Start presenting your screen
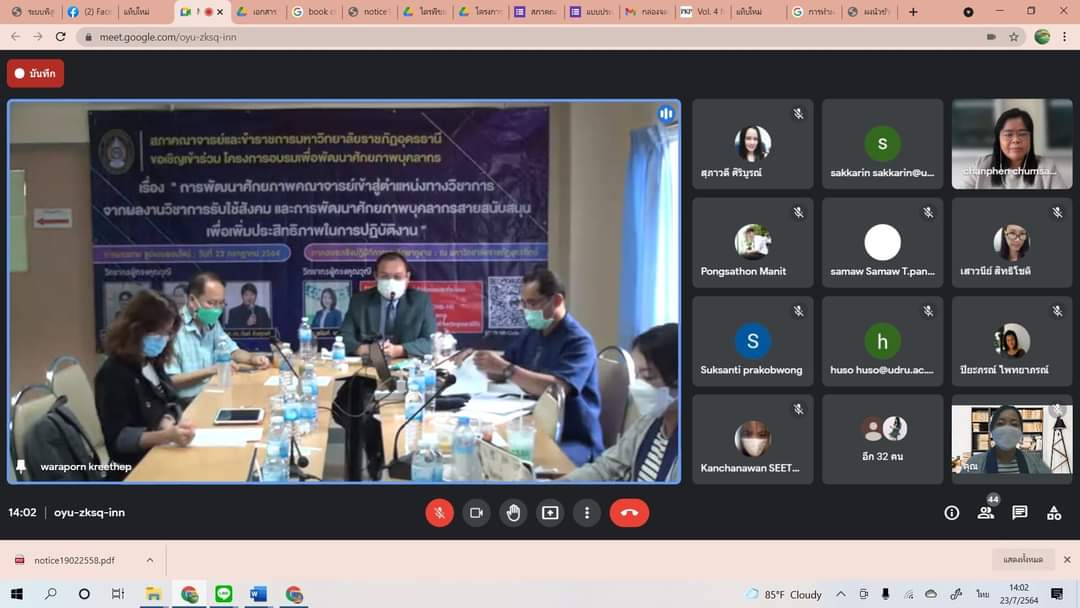Viewport: 1080px width, 608px height. pos(550,513)
